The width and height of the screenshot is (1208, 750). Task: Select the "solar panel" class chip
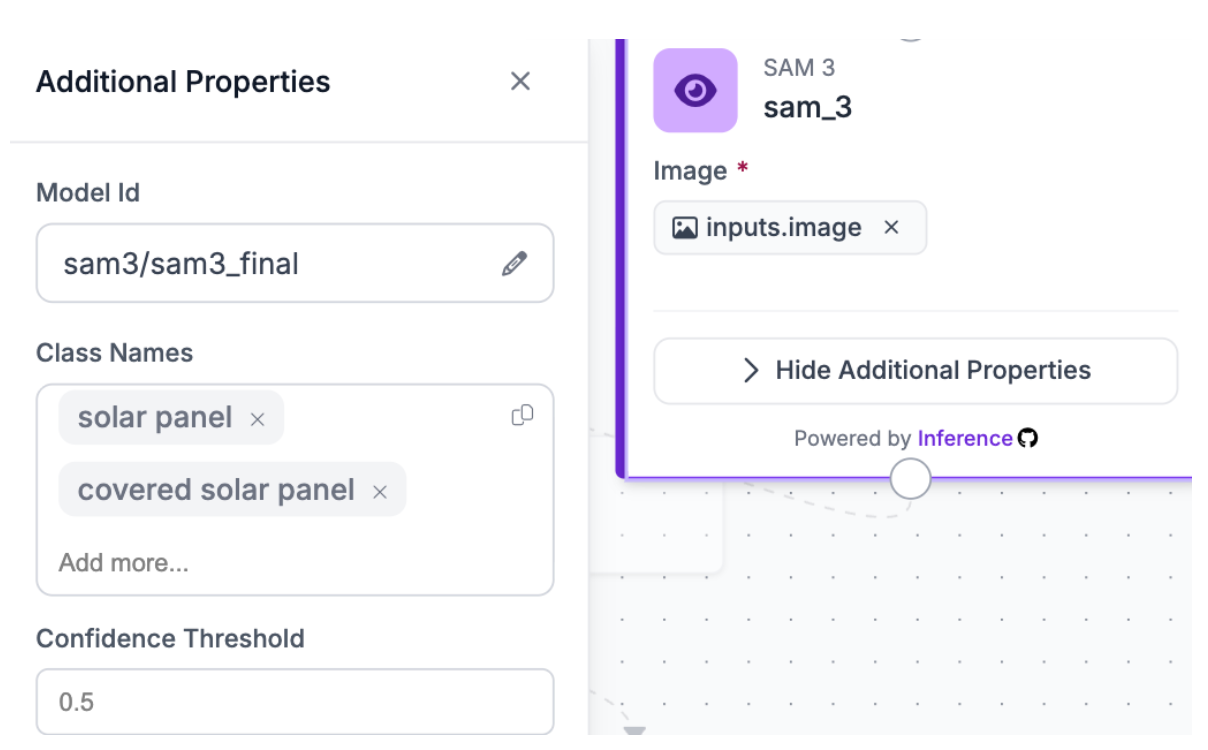pyautogui.click(x=155, y=418)
